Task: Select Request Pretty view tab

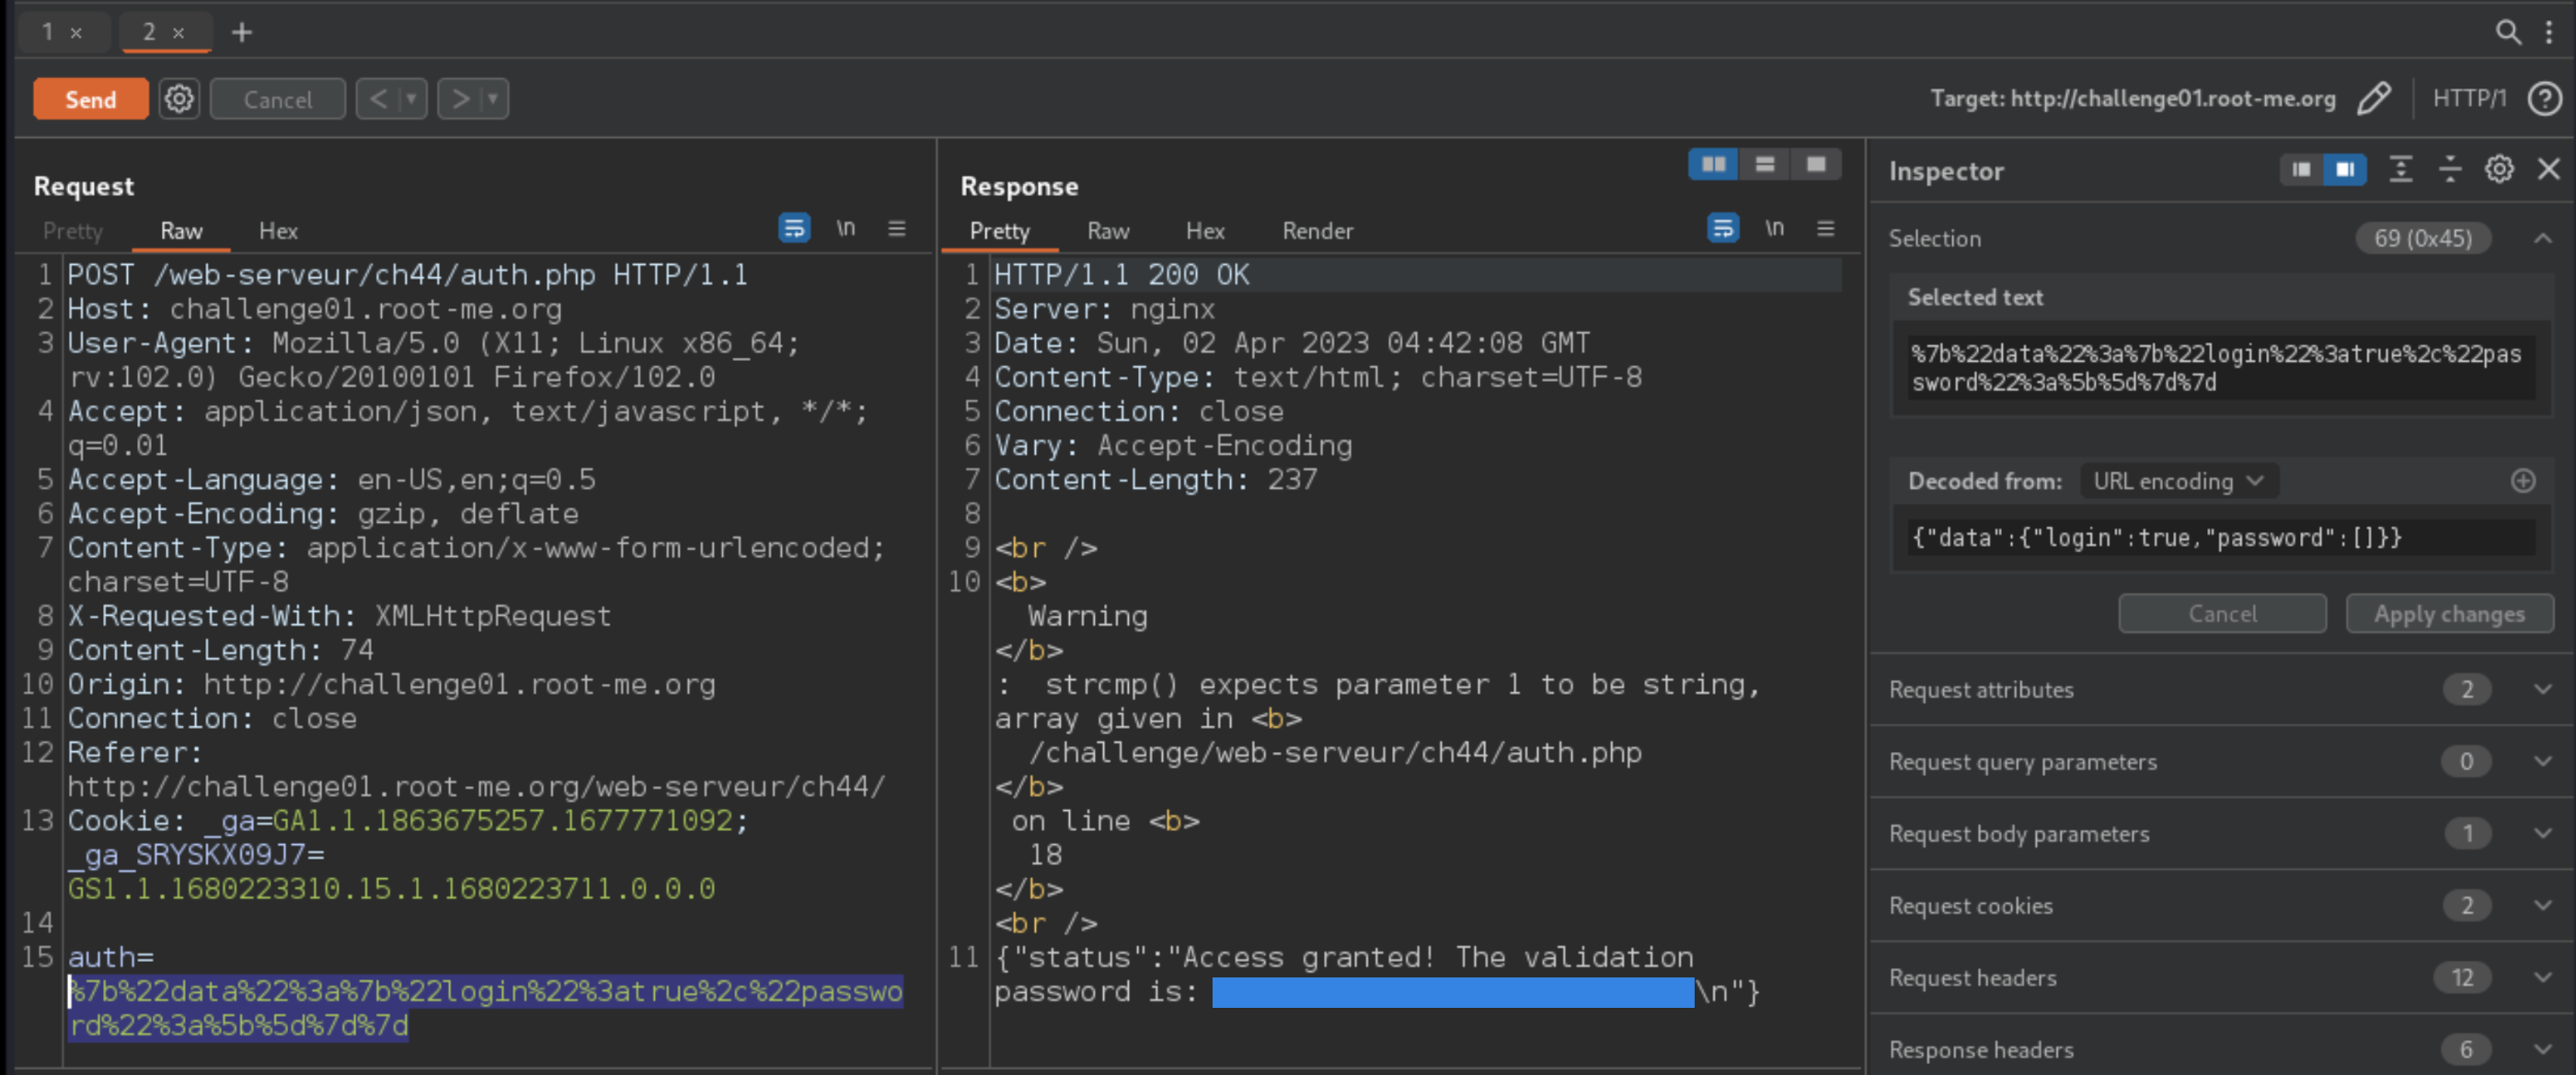Action: (73, 231)
